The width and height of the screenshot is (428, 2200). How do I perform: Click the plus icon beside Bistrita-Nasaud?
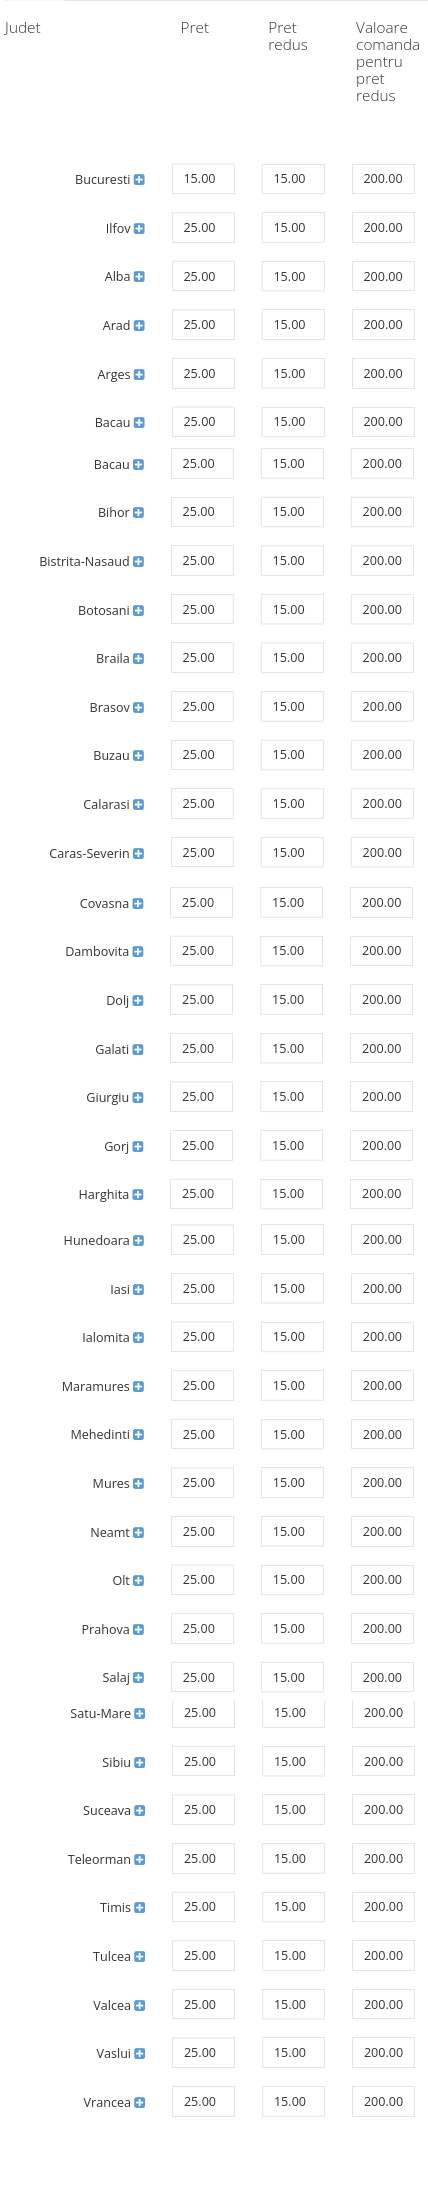point(138,562)
